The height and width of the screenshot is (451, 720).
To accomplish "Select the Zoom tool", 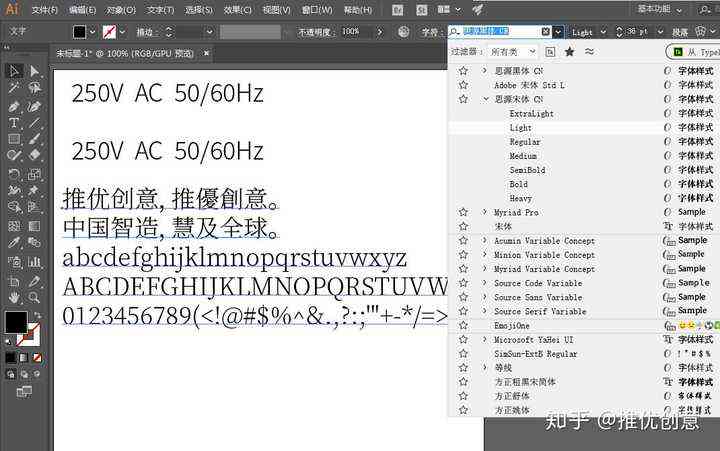I will [34, 298].
